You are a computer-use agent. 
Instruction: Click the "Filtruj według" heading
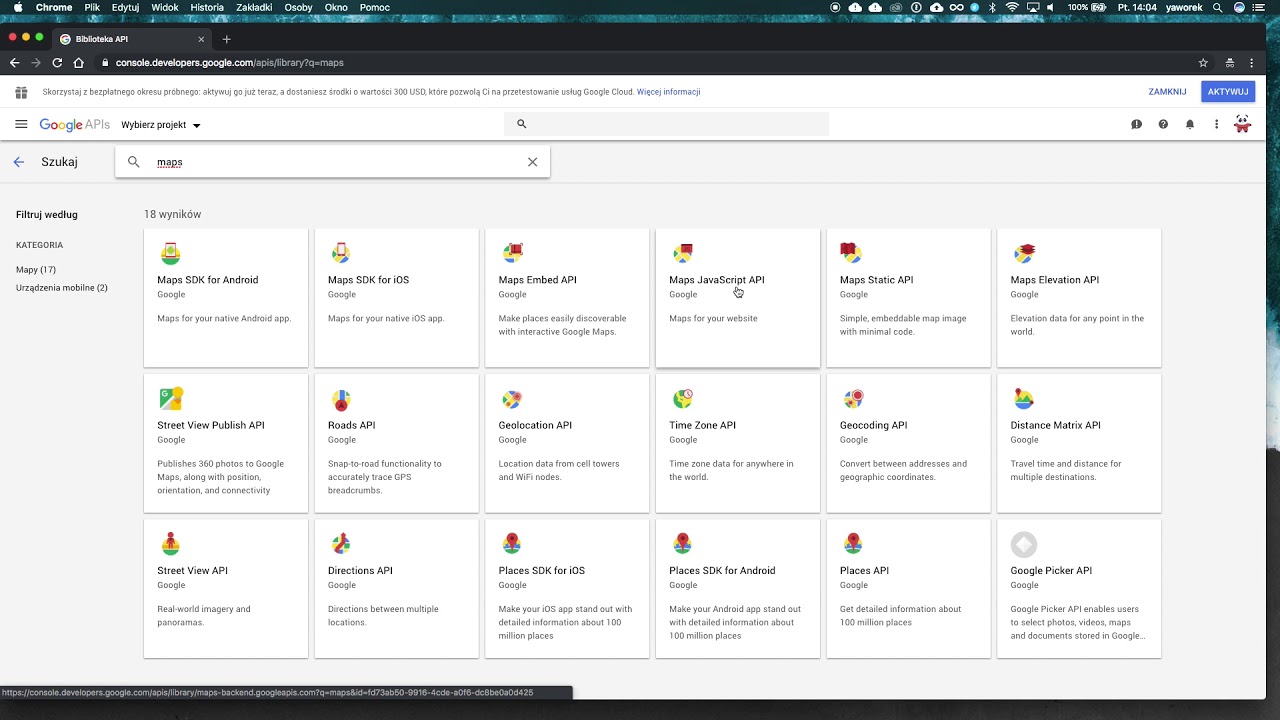point(47,215)
